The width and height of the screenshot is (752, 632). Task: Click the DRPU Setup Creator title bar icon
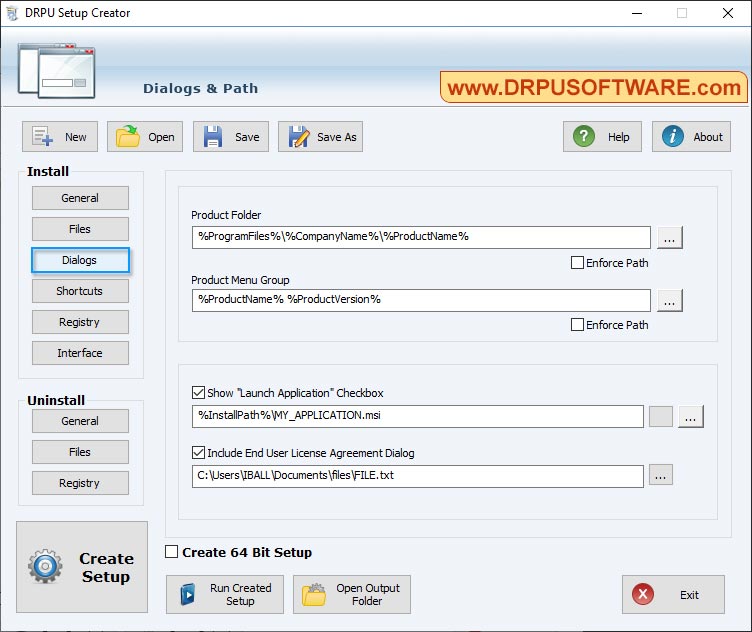pos(12,13)
